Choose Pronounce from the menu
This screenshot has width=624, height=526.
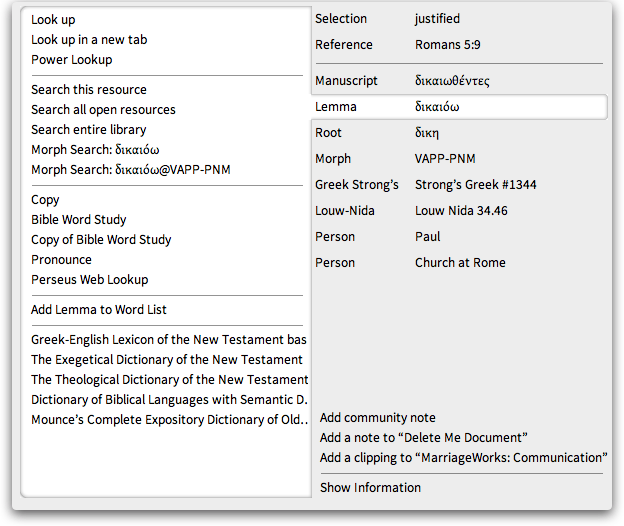(x=61, y=259)
